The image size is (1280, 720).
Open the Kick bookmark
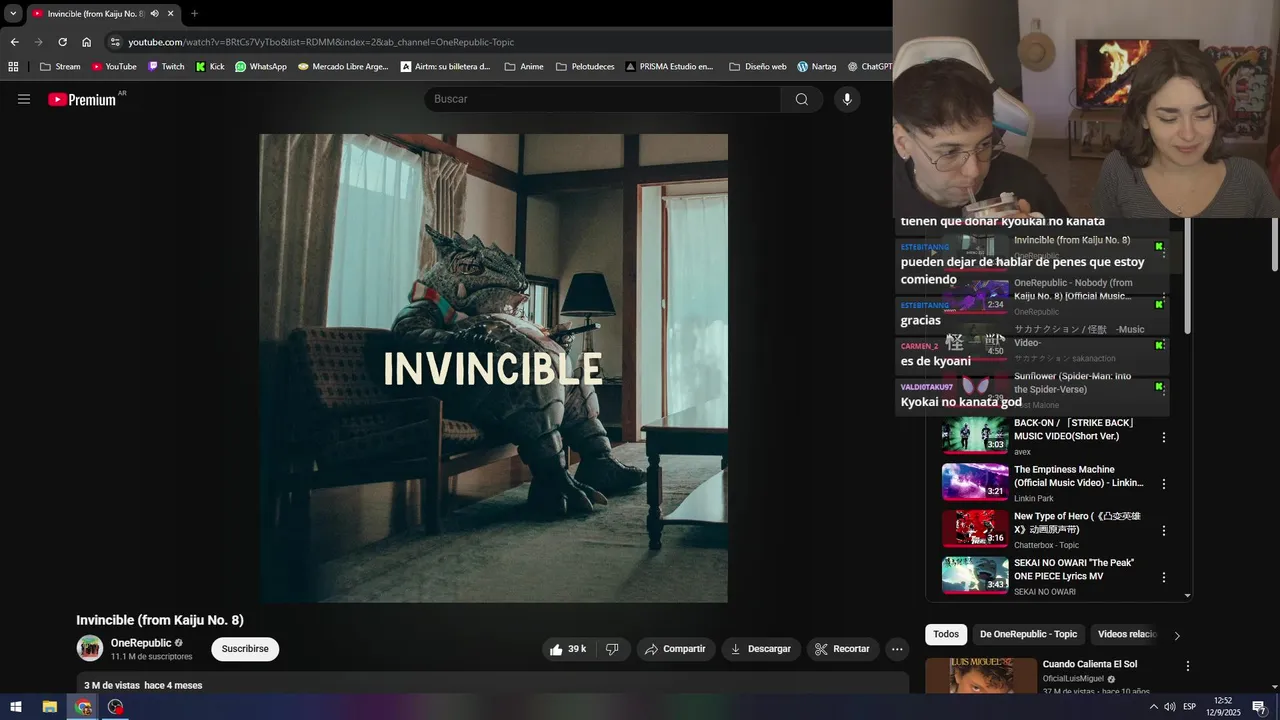(x=210, y=67)
